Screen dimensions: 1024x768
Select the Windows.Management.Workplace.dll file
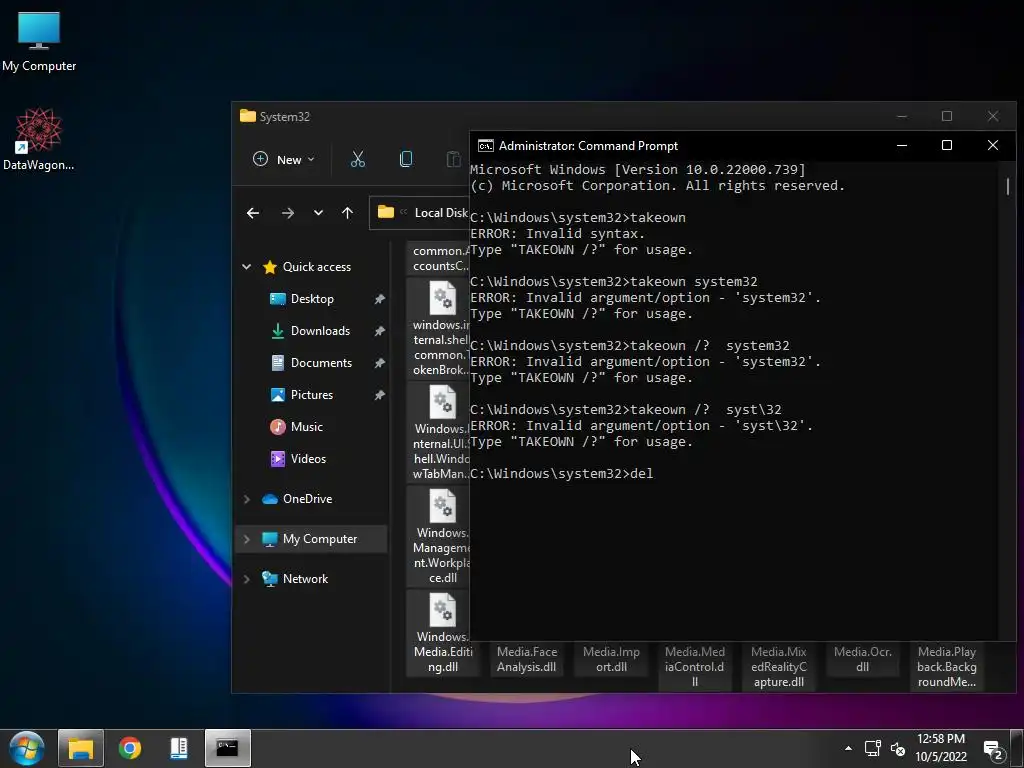click(x=439, y=536)
